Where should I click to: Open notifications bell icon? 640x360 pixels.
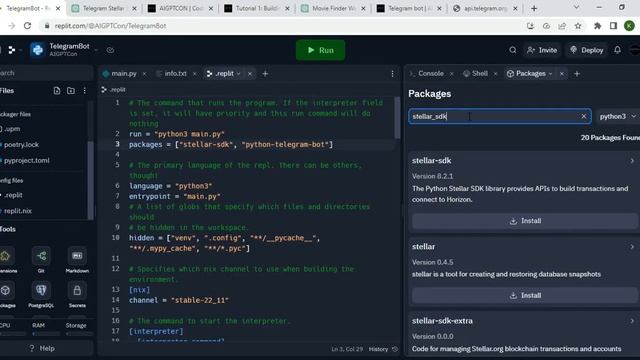(x=617, y=50)
